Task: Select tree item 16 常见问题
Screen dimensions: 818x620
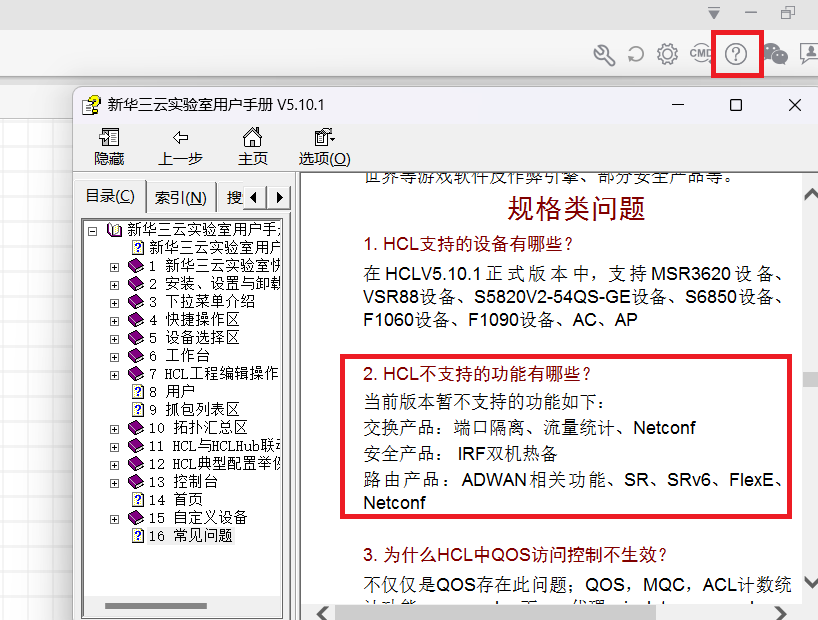Action: tap(190, 536)
